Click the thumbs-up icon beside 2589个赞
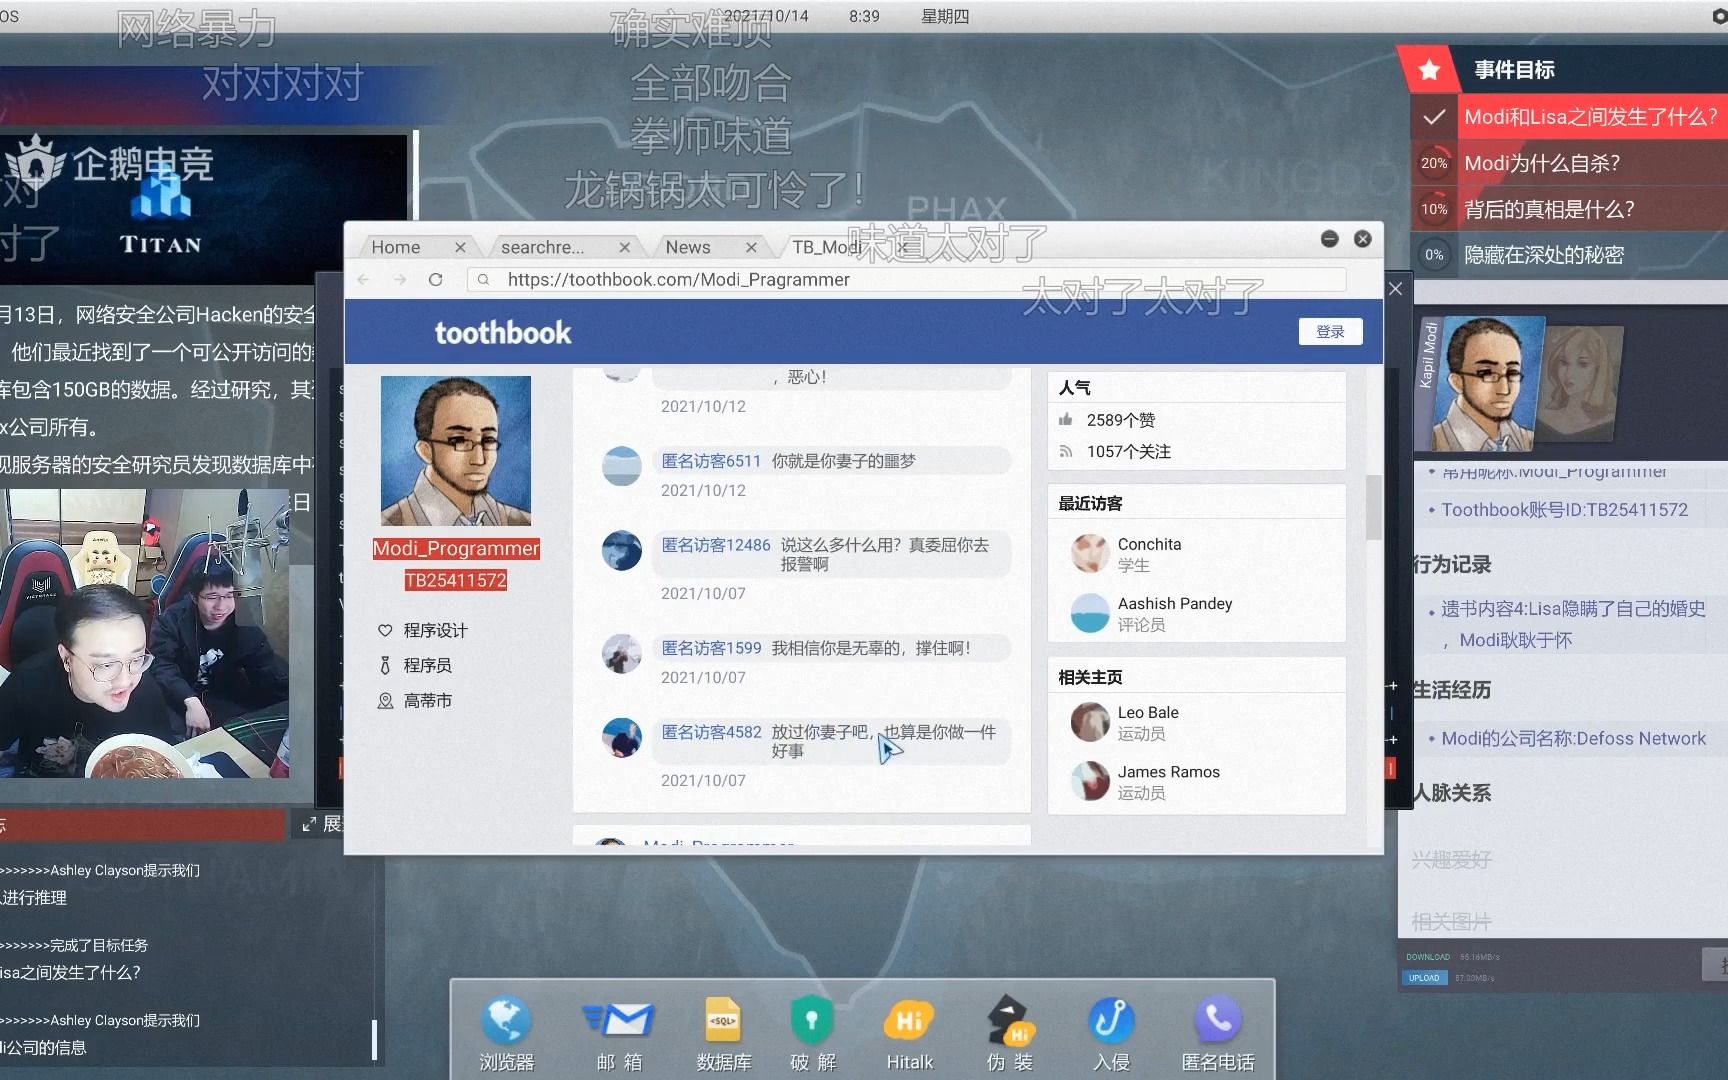The height and width of the screenshot is (1080, 1728). [1066, 420]
